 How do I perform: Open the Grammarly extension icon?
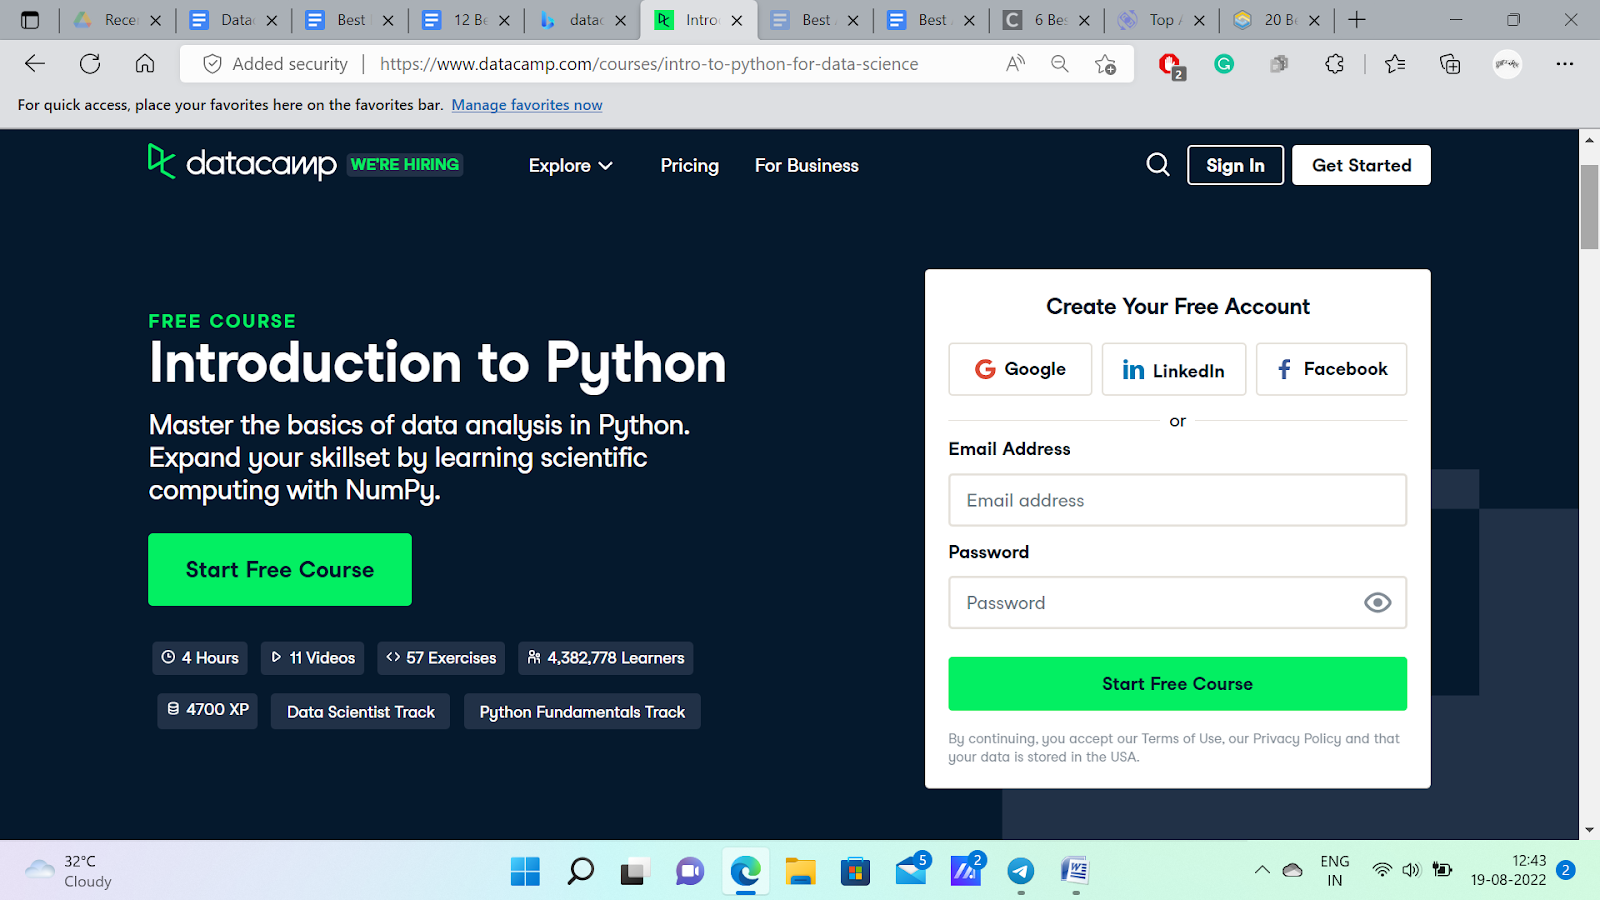coord(1224,64)
